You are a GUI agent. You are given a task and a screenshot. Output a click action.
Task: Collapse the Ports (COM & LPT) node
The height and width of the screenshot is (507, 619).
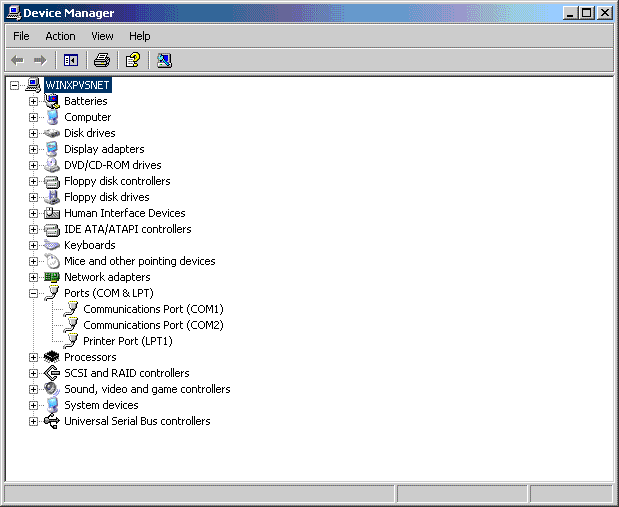(34, 293)
